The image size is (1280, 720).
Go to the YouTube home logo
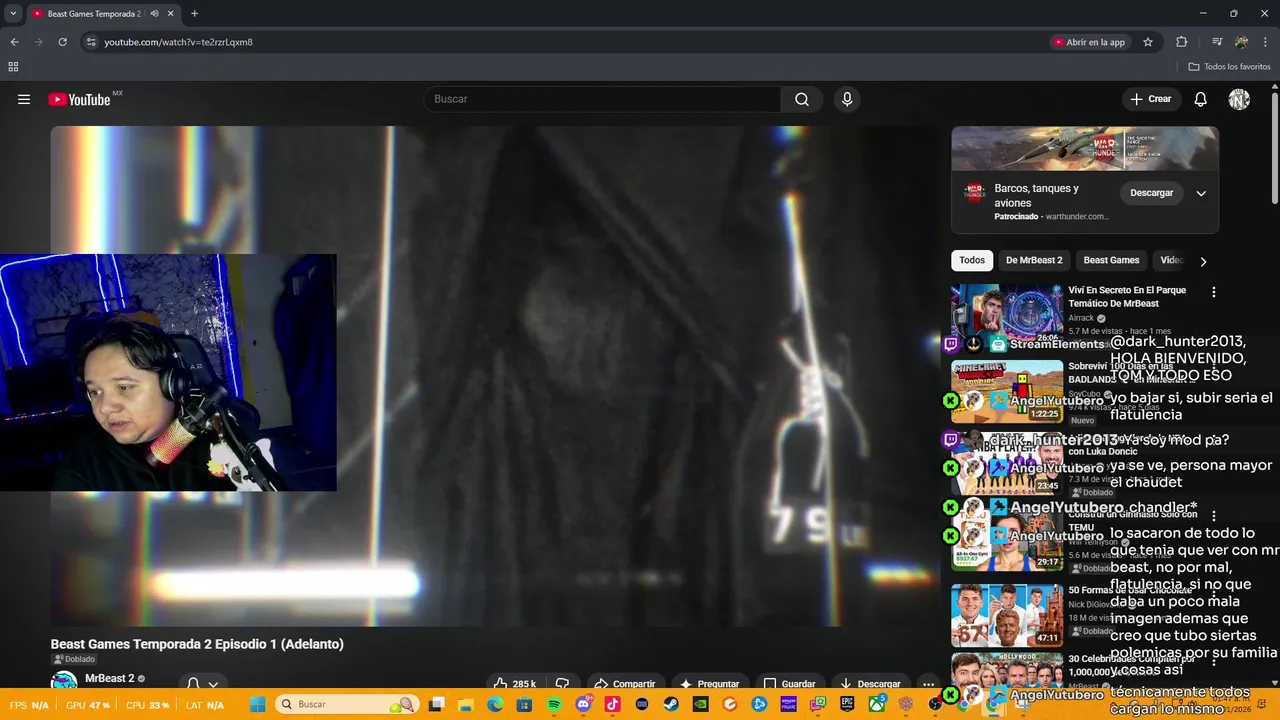[x=79, y=99]
